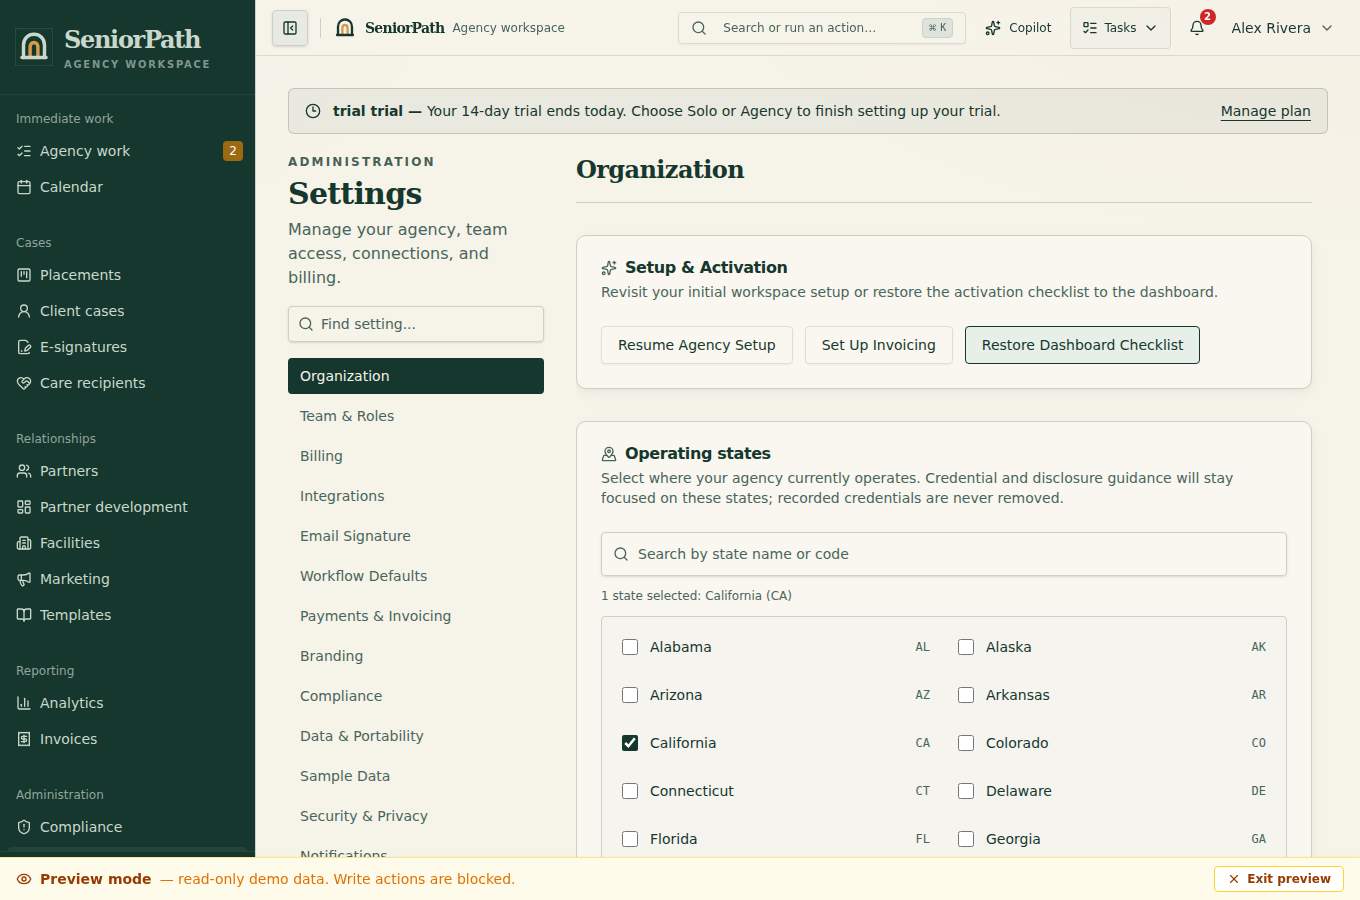Click the state name or code search box
This screenshot has height=900, width=1360.
[944, 554]
